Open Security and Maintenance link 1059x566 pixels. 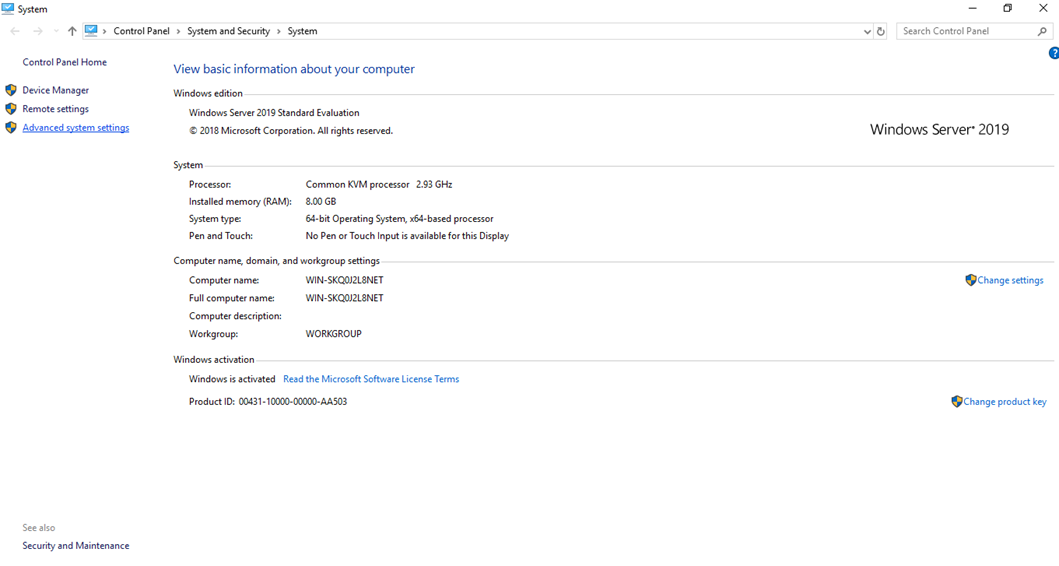tap(76, 546)
